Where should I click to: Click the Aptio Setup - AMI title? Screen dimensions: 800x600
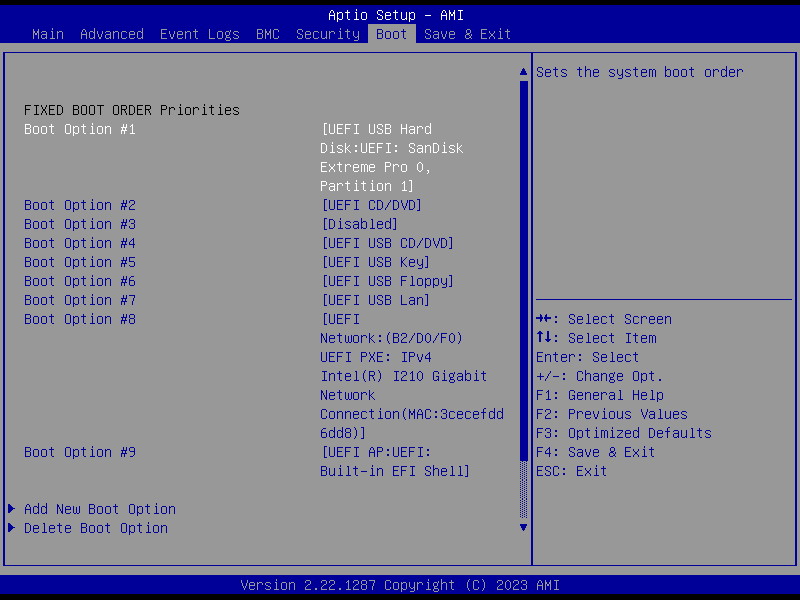click(395, 15)
